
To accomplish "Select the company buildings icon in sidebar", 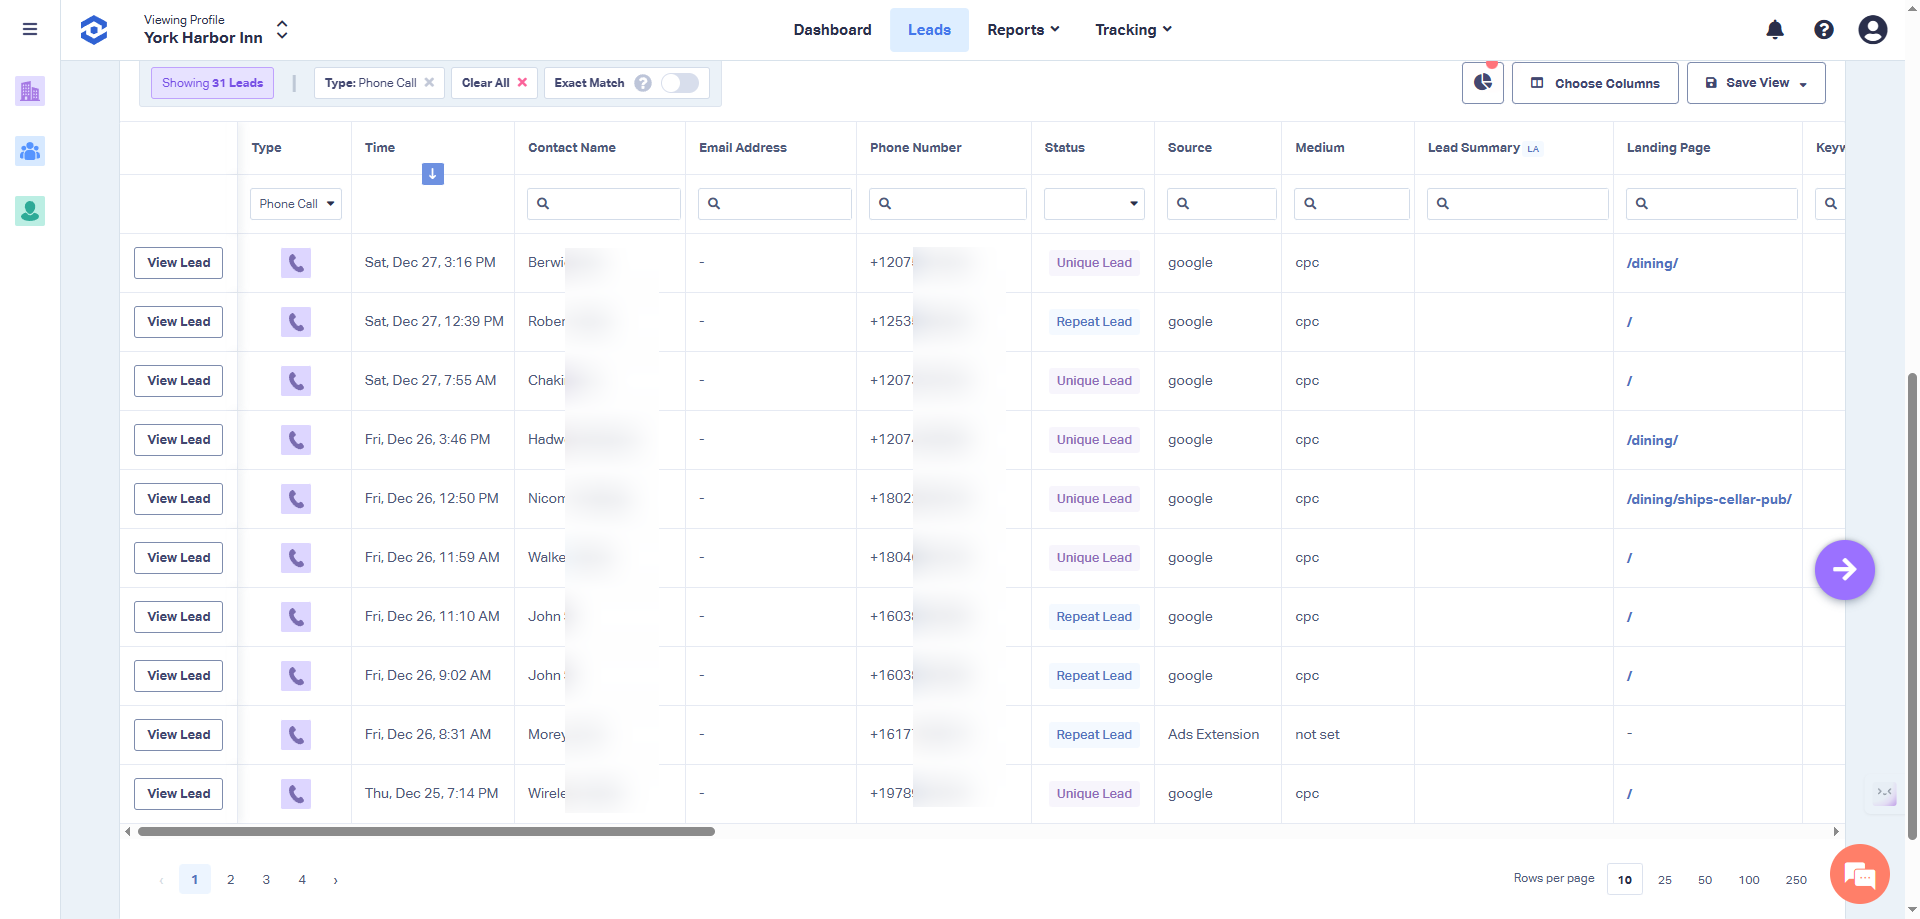I will pyautogui.click(x=29, y=91).
